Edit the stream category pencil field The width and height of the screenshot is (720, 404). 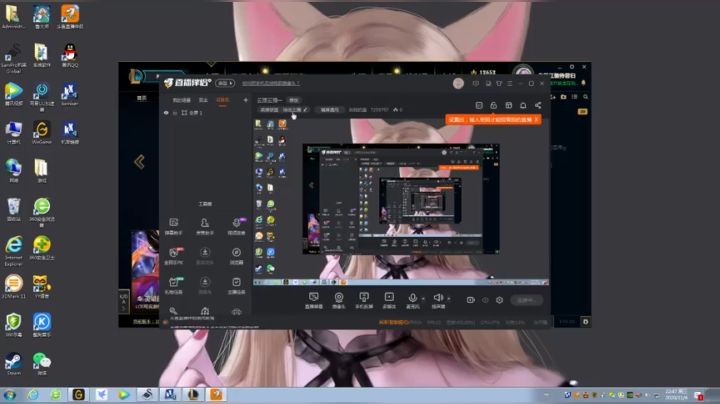(x=283, y=110)
